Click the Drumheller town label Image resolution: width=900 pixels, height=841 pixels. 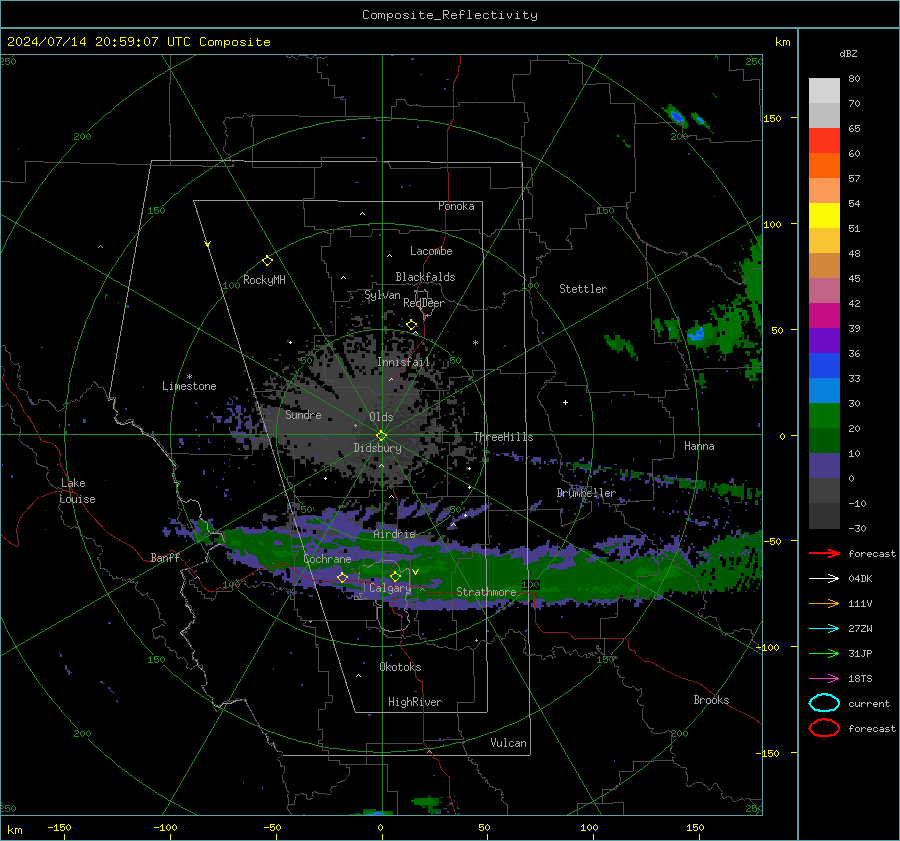(x=586, y=493)
